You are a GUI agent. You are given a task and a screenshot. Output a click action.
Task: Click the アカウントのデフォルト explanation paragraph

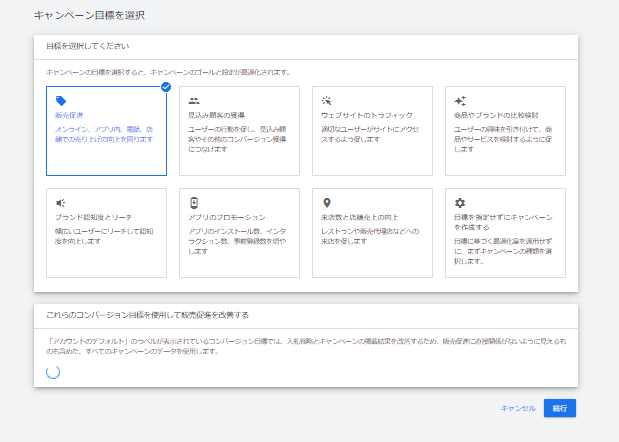(x=306, y=346)
